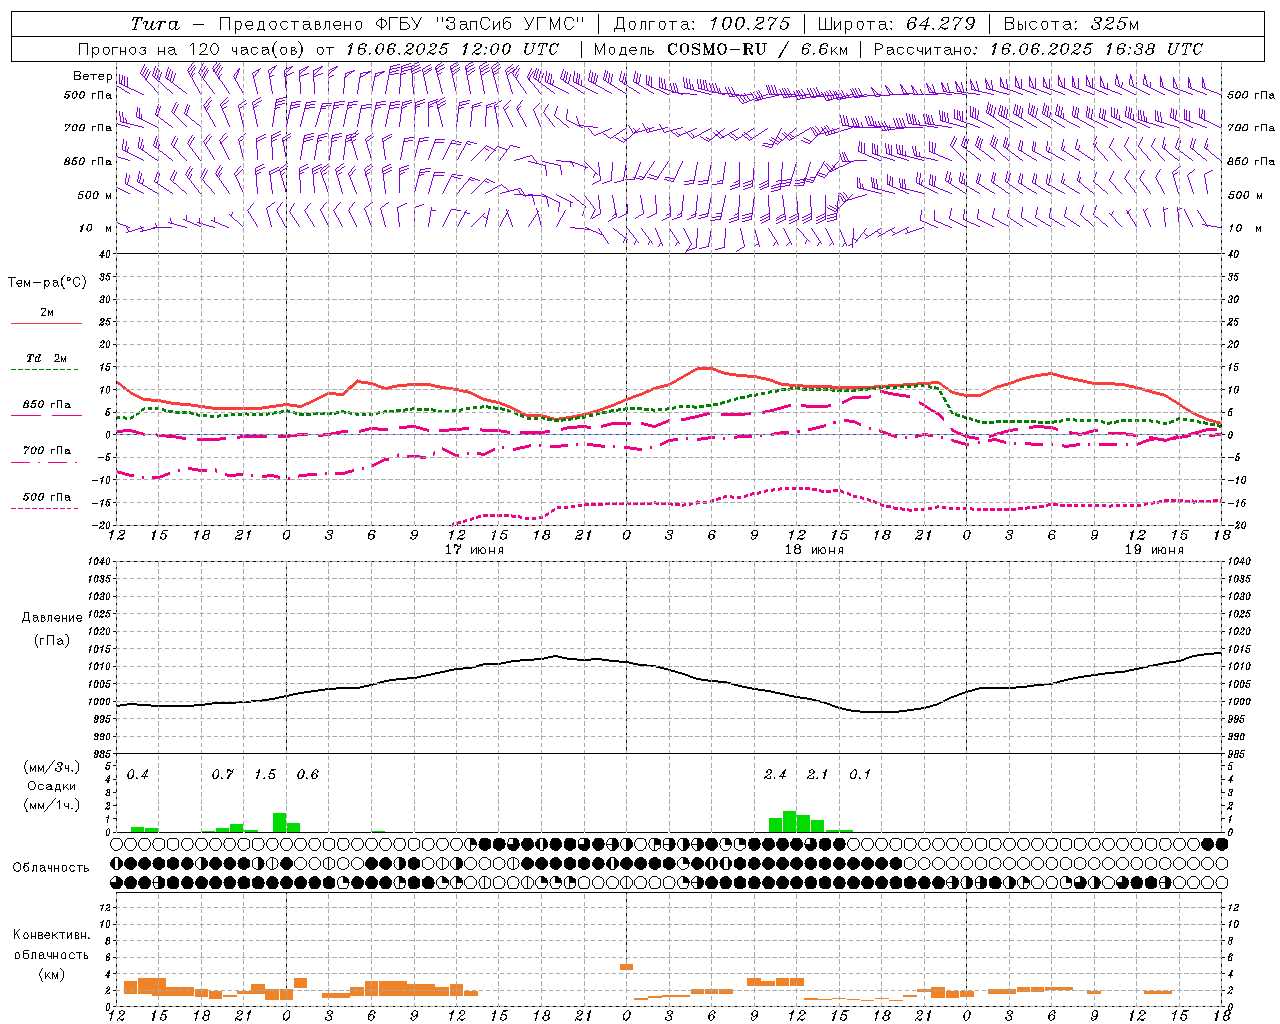Click the "700 гПа" temperature legend label
The image size is (1280, 1024).
[x=46, y=451]
